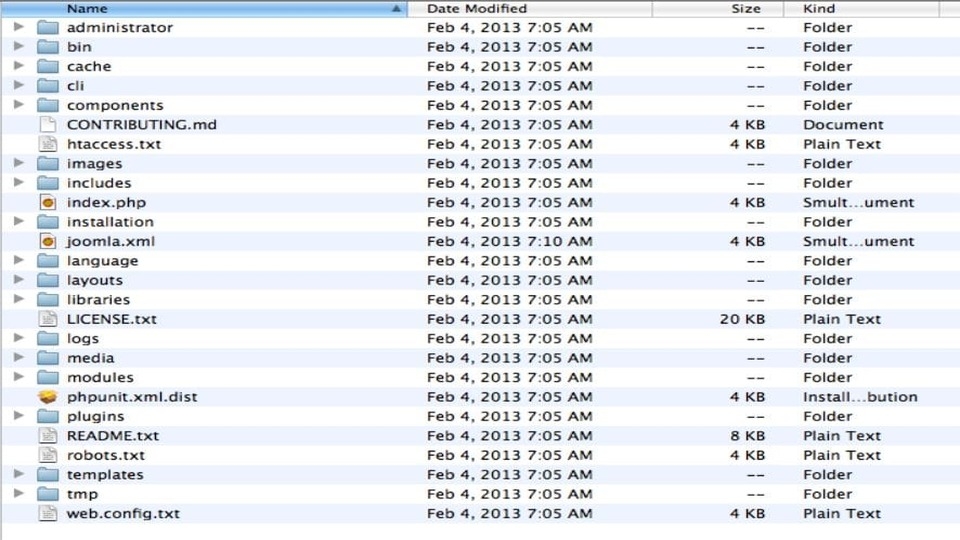Click the templates folder icon

[48, 474]
